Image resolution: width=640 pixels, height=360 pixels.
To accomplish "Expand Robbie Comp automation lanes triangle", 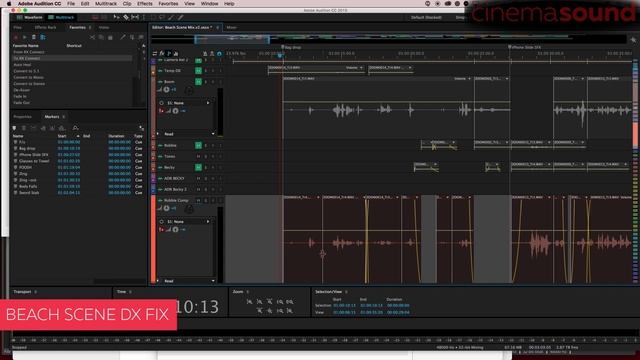I will coord(158,281).
